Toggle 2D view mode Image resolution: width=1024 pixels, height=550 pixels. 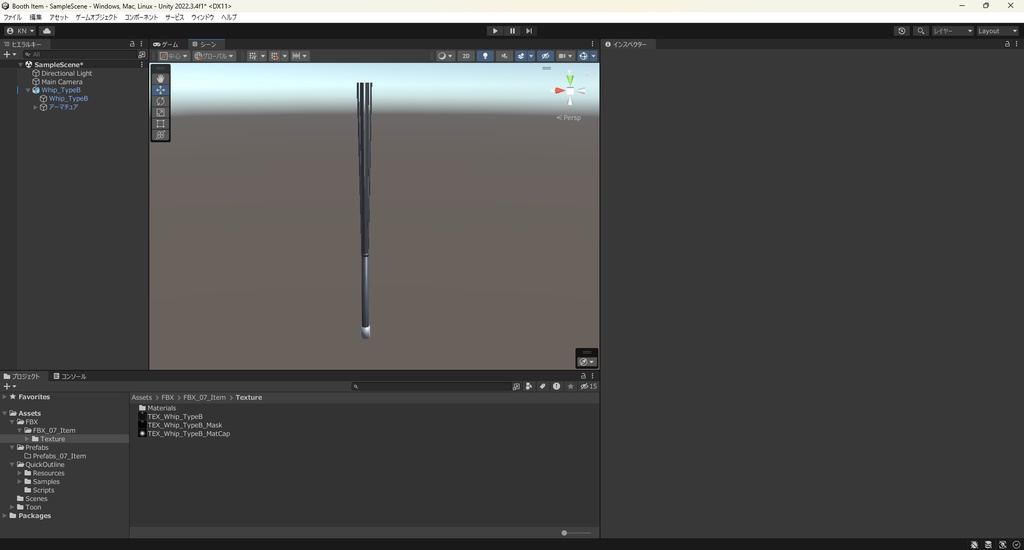point(466,56)
